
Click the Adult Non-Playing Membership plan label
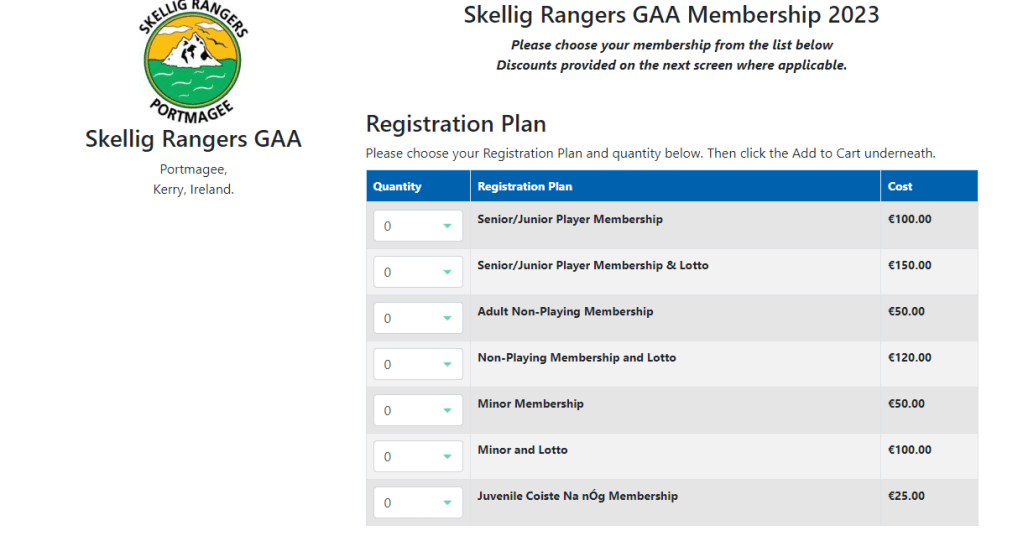[x=565, y=311]
